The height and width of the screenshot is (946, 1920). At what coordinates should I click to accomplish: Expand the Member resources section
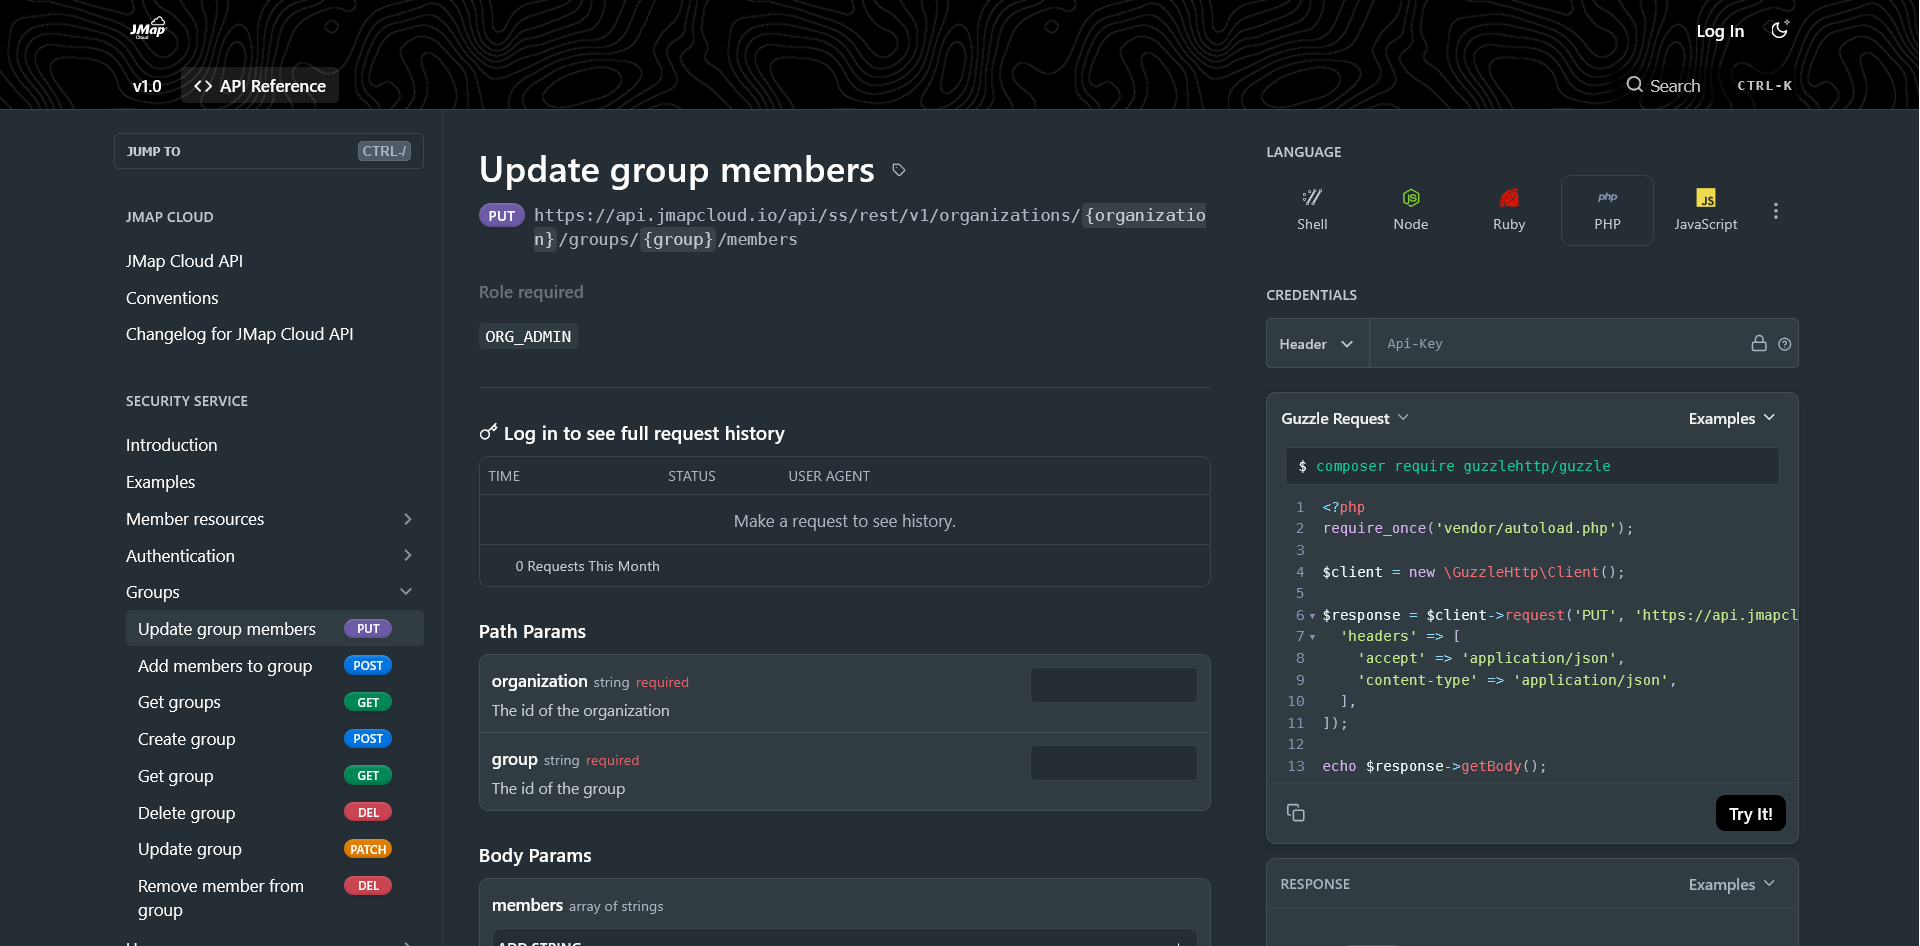coord(407,519)
